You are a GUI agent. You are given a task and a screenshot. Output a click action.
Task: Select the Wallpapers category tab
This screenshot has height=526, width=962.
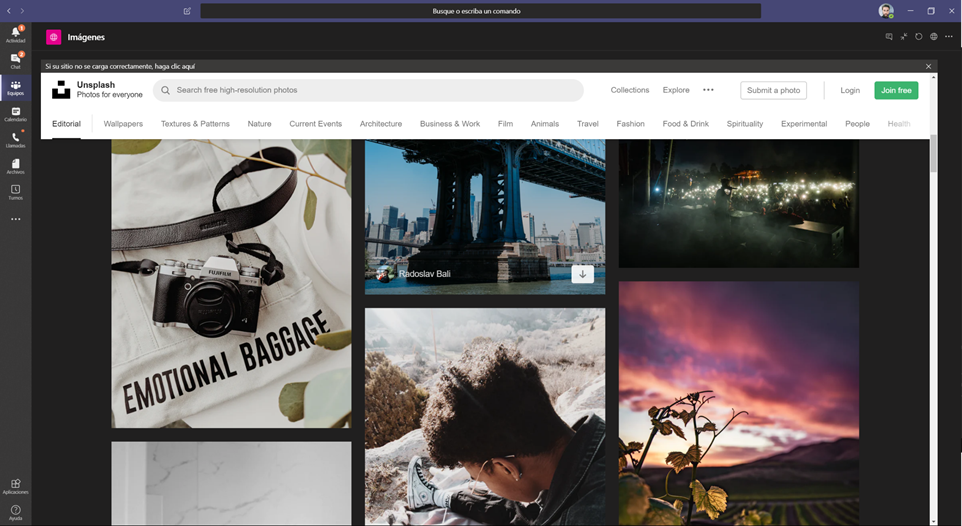coord(123,124)
